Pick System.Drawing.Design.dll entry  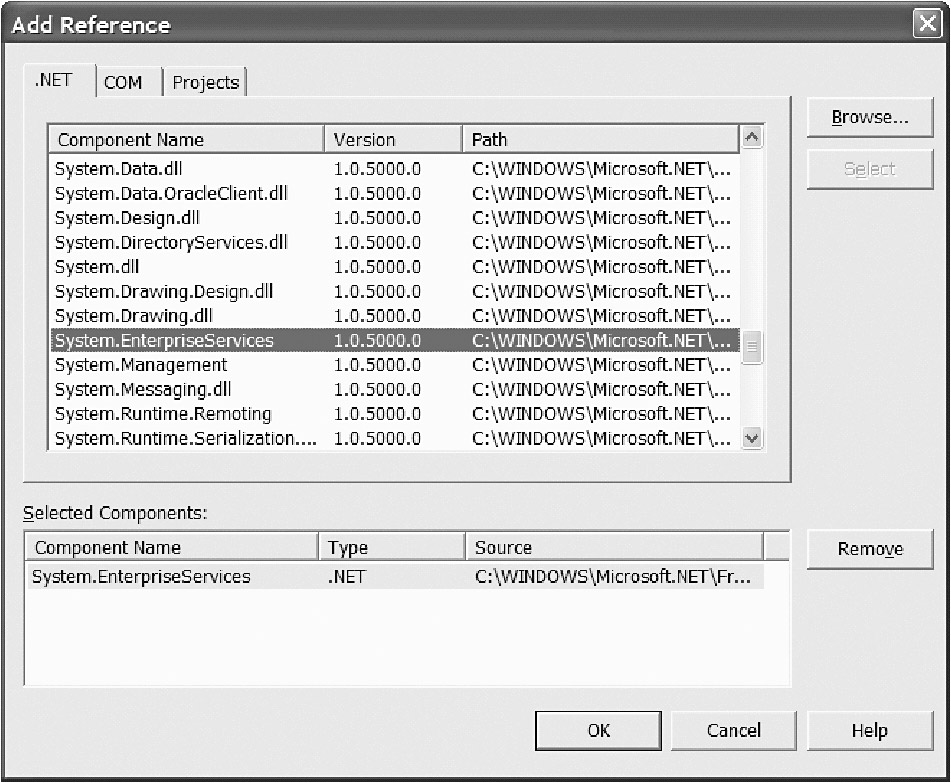[164, 292]
